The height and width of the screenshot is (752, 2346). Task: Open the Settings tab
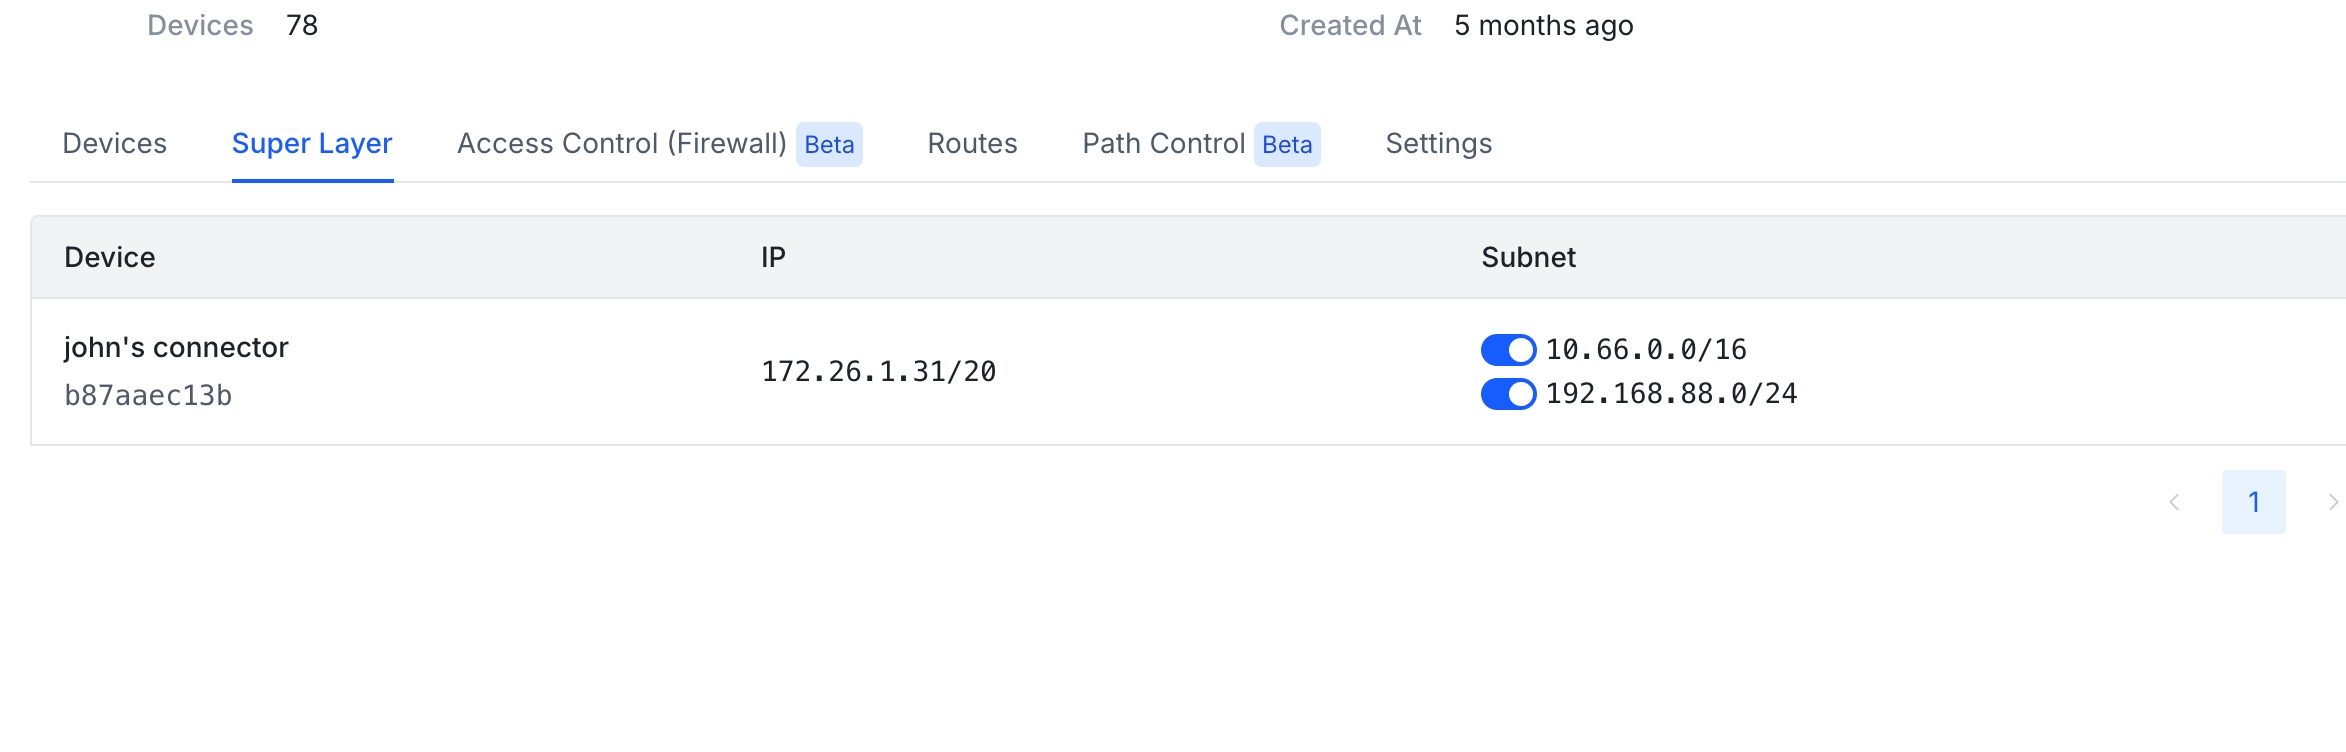1438,144
